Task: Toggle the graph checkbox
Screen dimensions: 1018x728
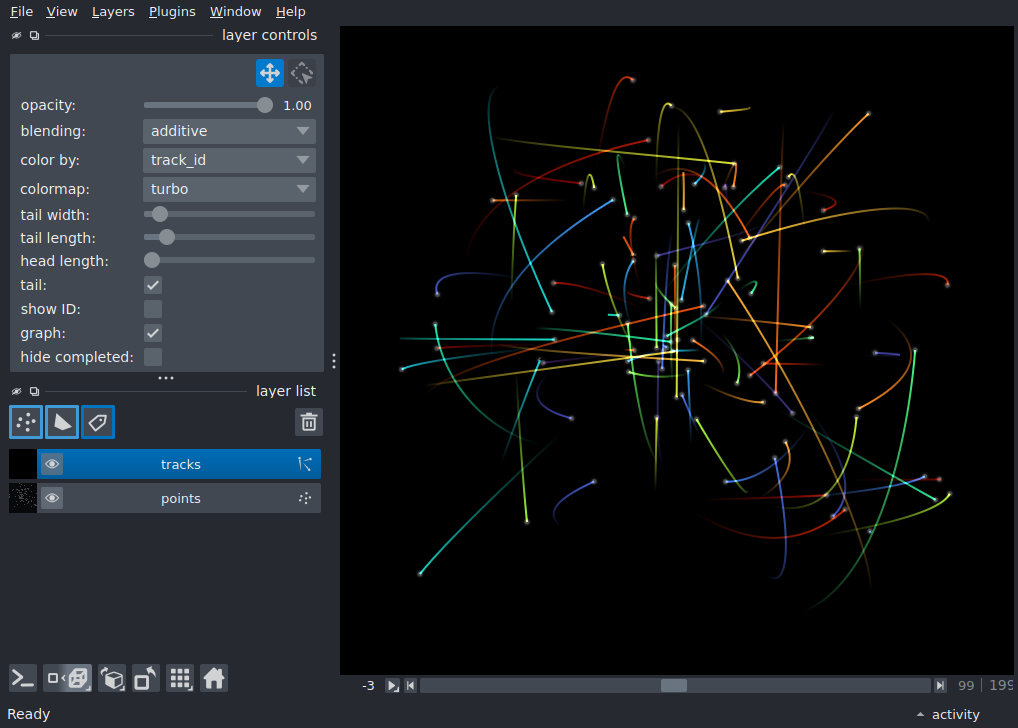Action: point(153,333)
